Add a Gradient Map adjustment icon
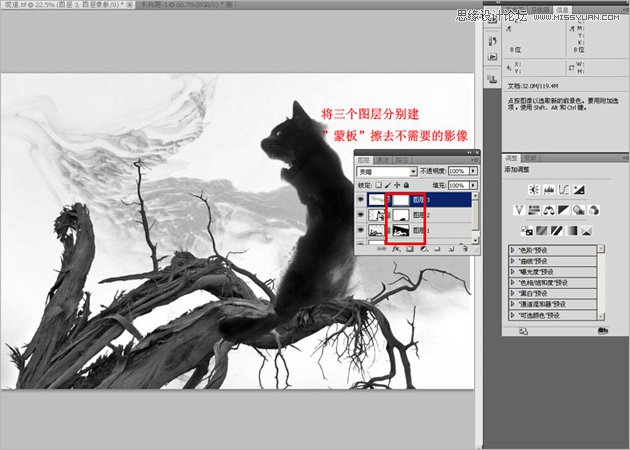The image size is (630, 450). pyautogui.click(x=571, y=231)
